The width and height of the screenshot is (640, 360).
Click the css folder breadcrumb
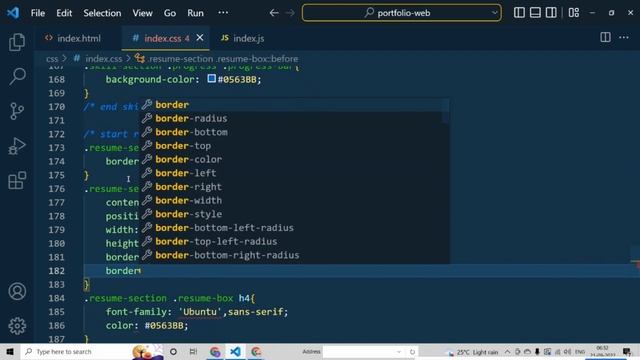tap(52, 59)
